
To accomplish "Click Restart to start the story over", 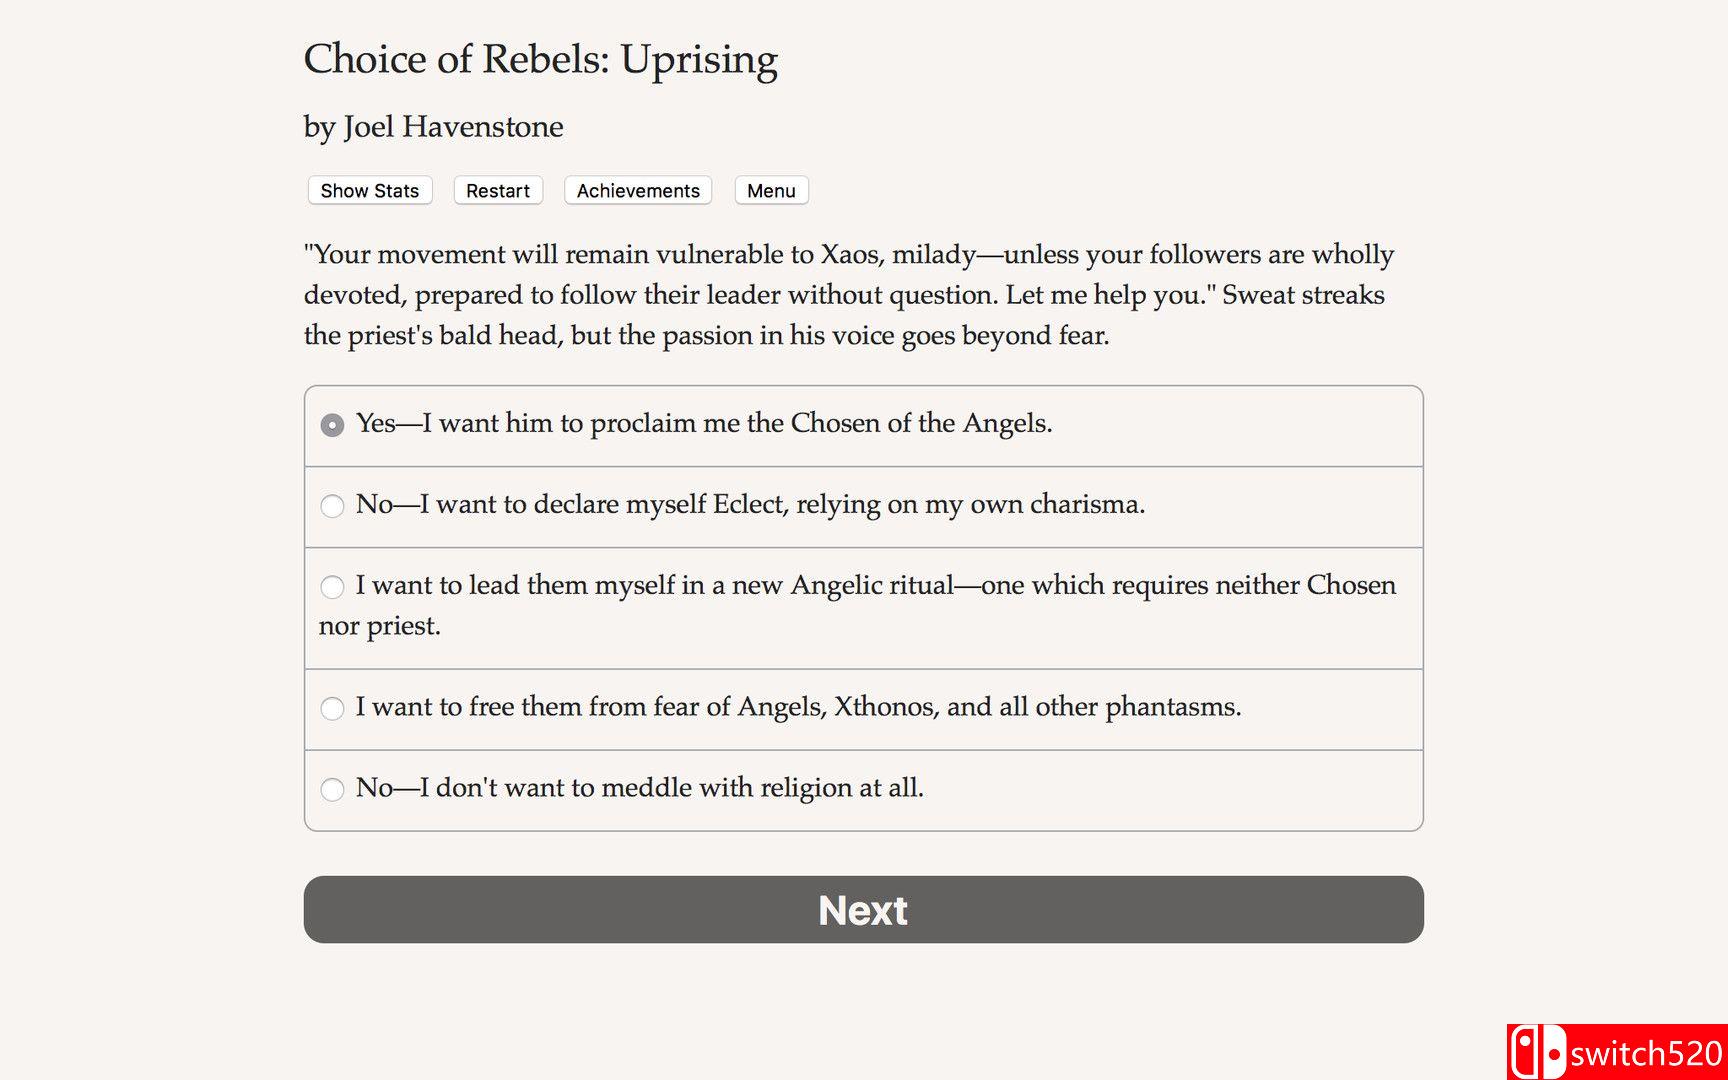I will pyautogui.click(x=497, y=190).
